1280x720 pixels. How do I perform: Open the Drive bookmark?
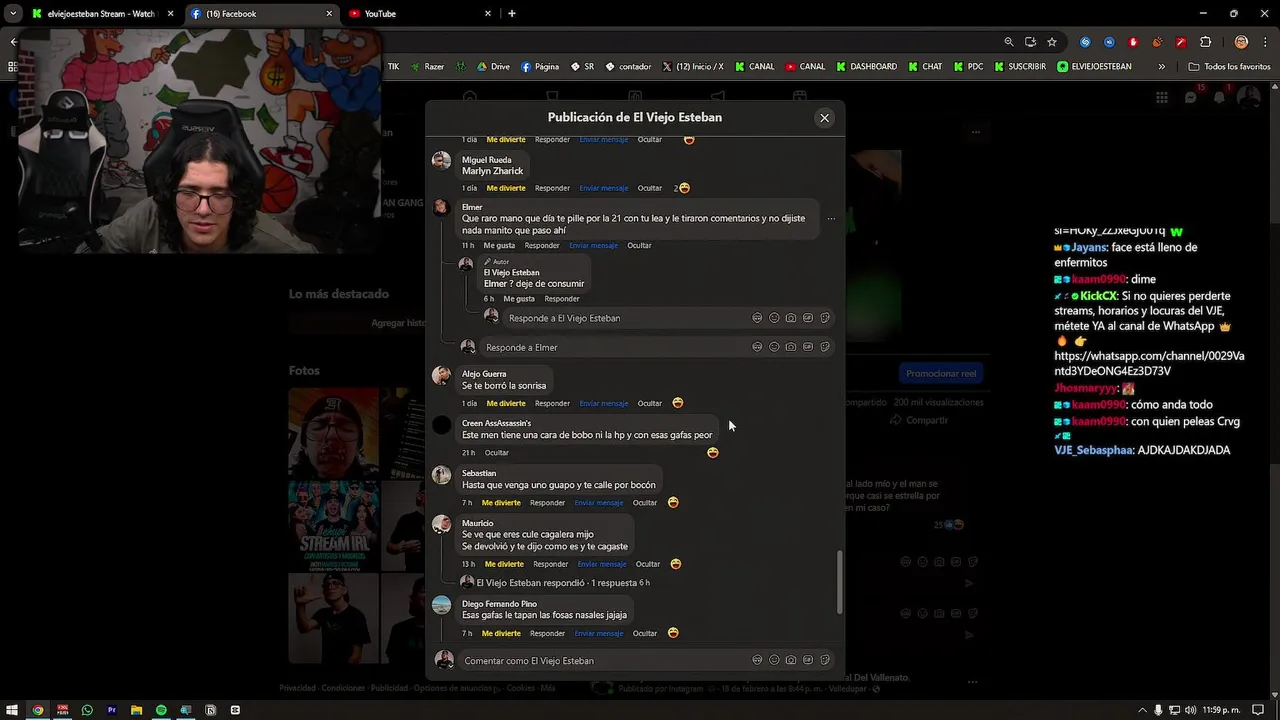coord(493,67)
